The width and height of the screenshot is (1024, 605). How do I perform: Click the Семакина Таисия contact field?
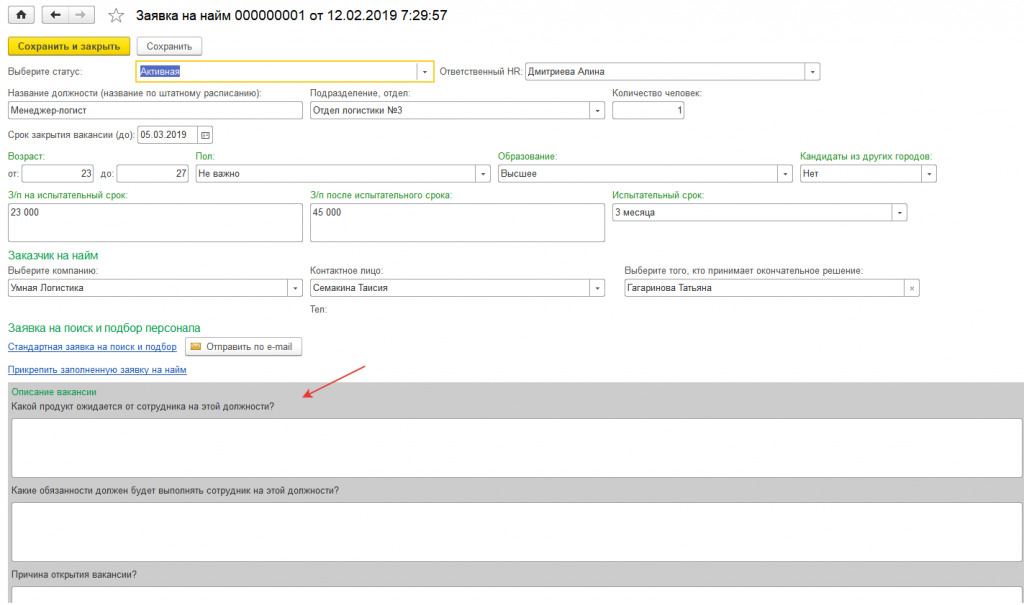tap(450, 288)
